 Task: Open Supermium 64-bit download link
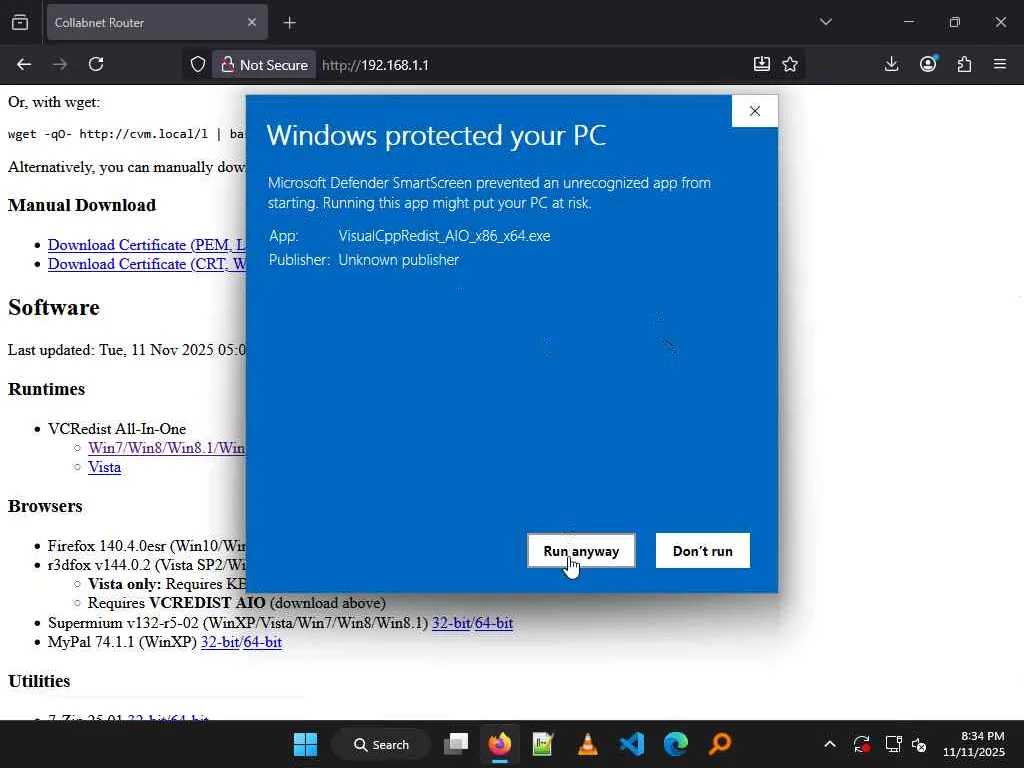click(x=494, y=623)
